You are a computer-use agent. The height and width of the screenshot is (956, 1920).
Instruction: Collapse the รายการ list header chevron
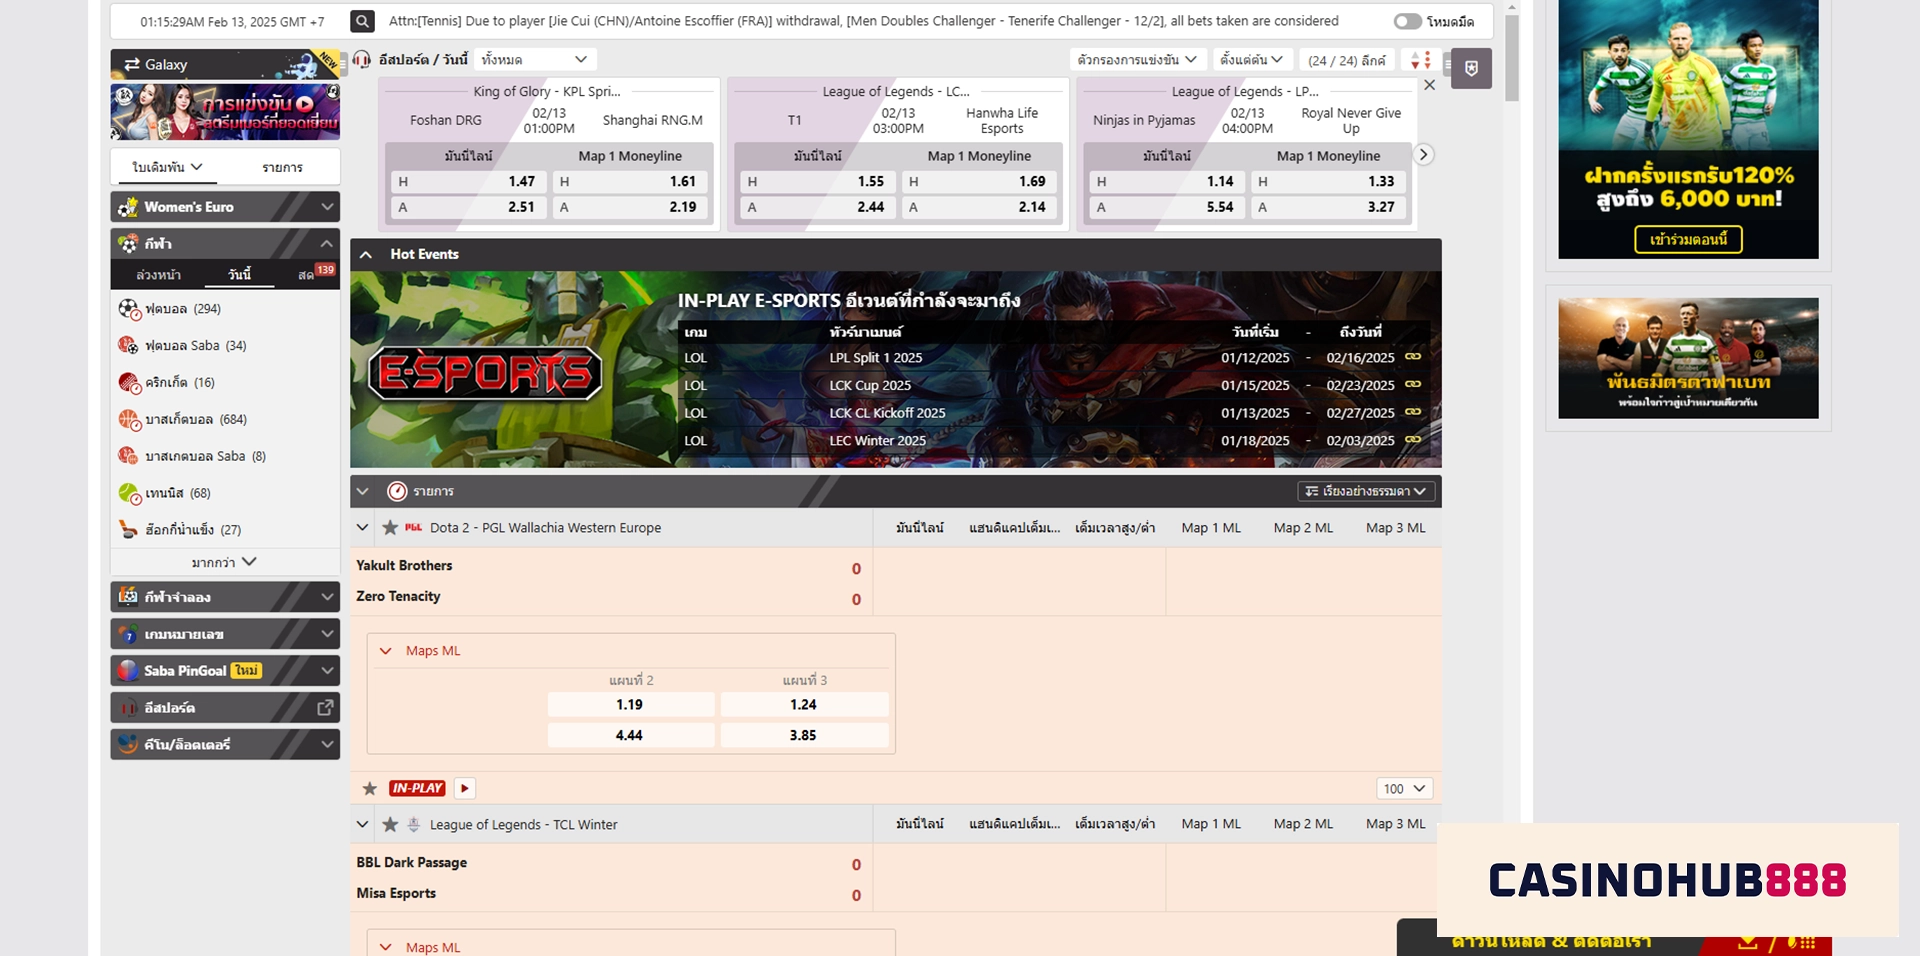pos(363,491)
